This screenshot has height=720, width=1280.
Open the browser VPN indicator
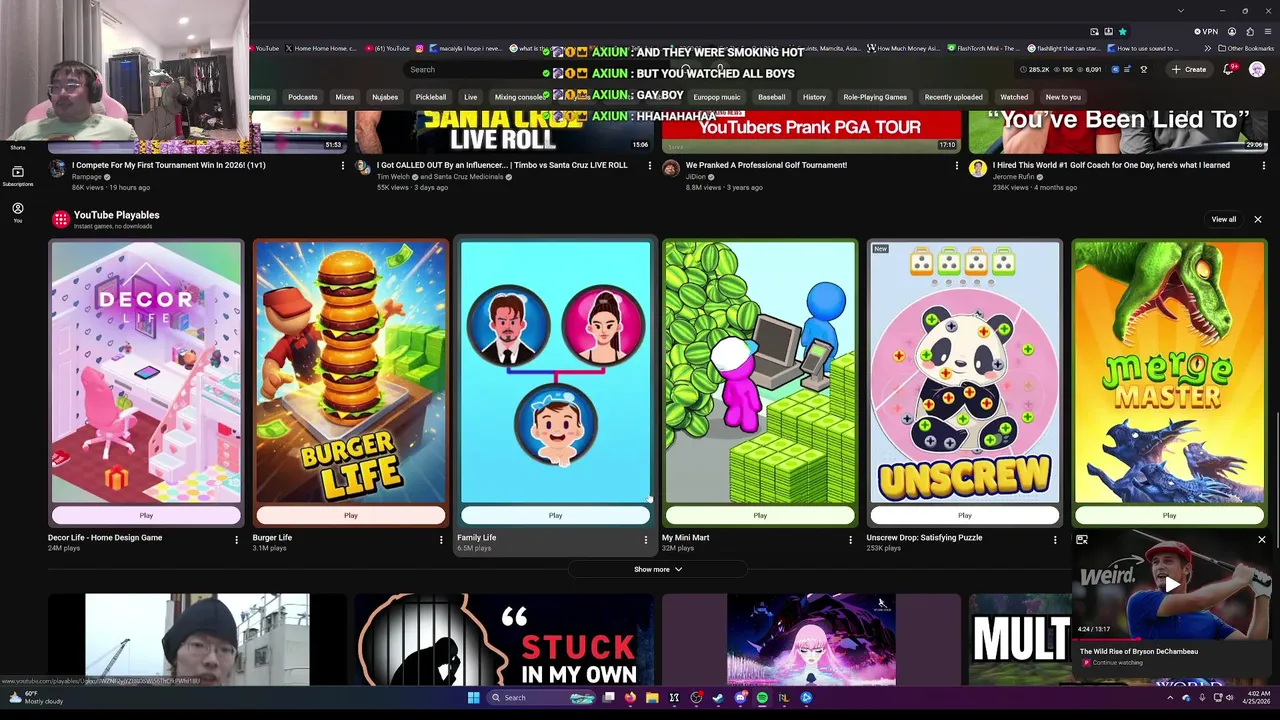point(1206,32)
